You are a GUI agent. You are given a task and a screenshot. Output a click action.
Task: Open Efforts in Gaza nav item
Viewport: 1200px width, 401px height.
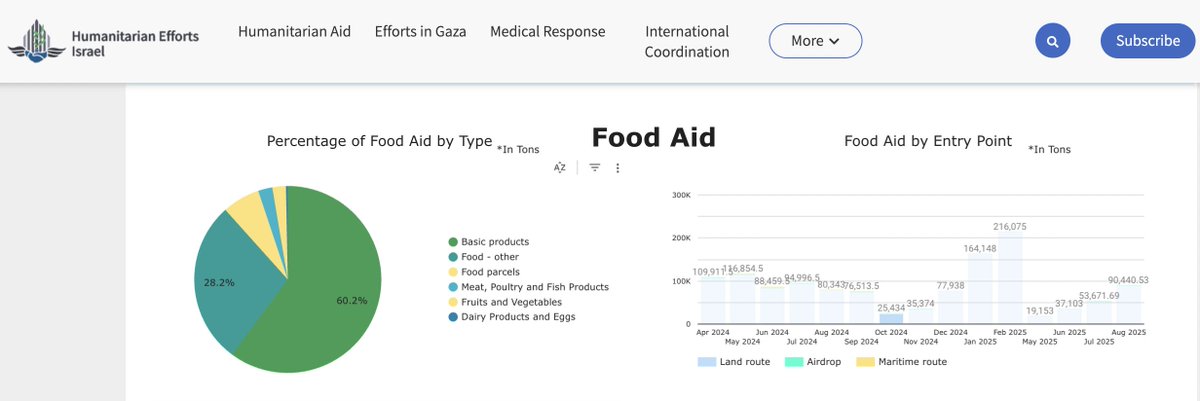(420, 31)
